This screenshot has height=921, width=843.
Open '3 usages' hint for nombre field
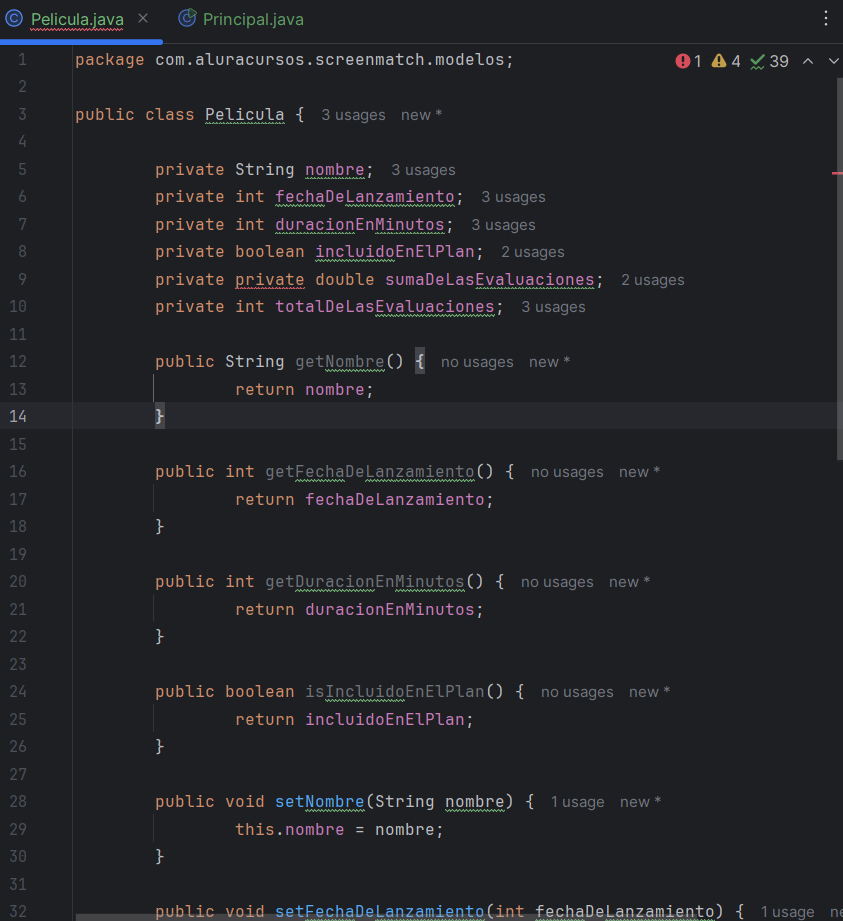point(423,170)
